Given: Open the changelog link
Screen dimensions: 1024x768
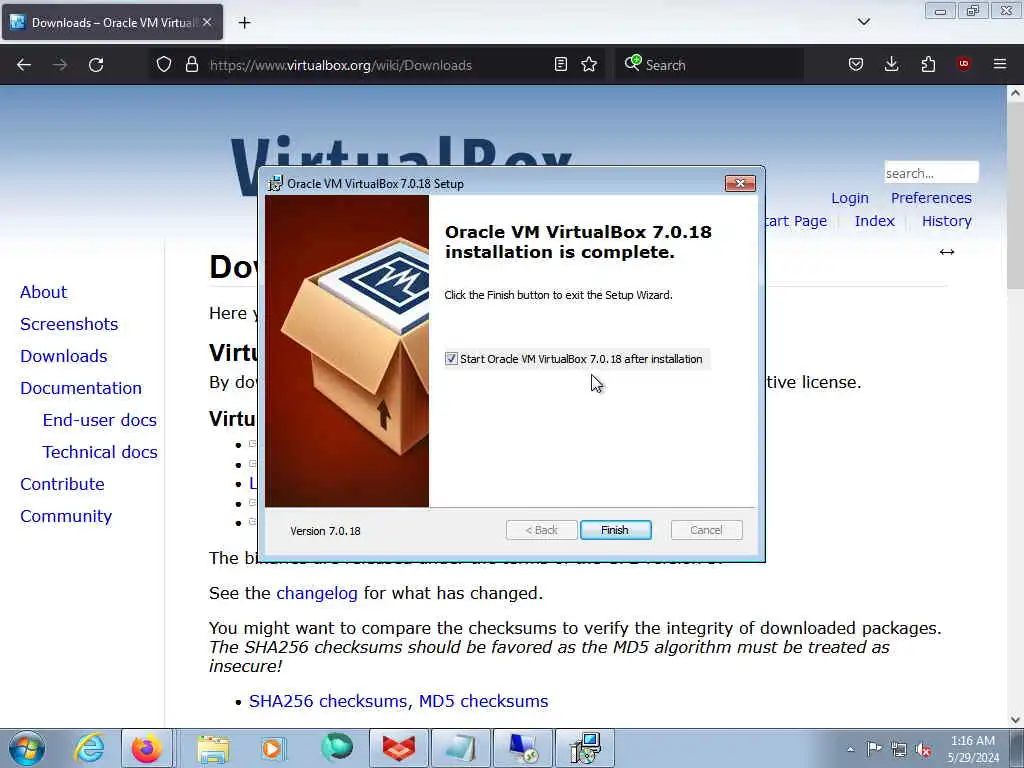Looking at the screenshot, I should 317,593.
